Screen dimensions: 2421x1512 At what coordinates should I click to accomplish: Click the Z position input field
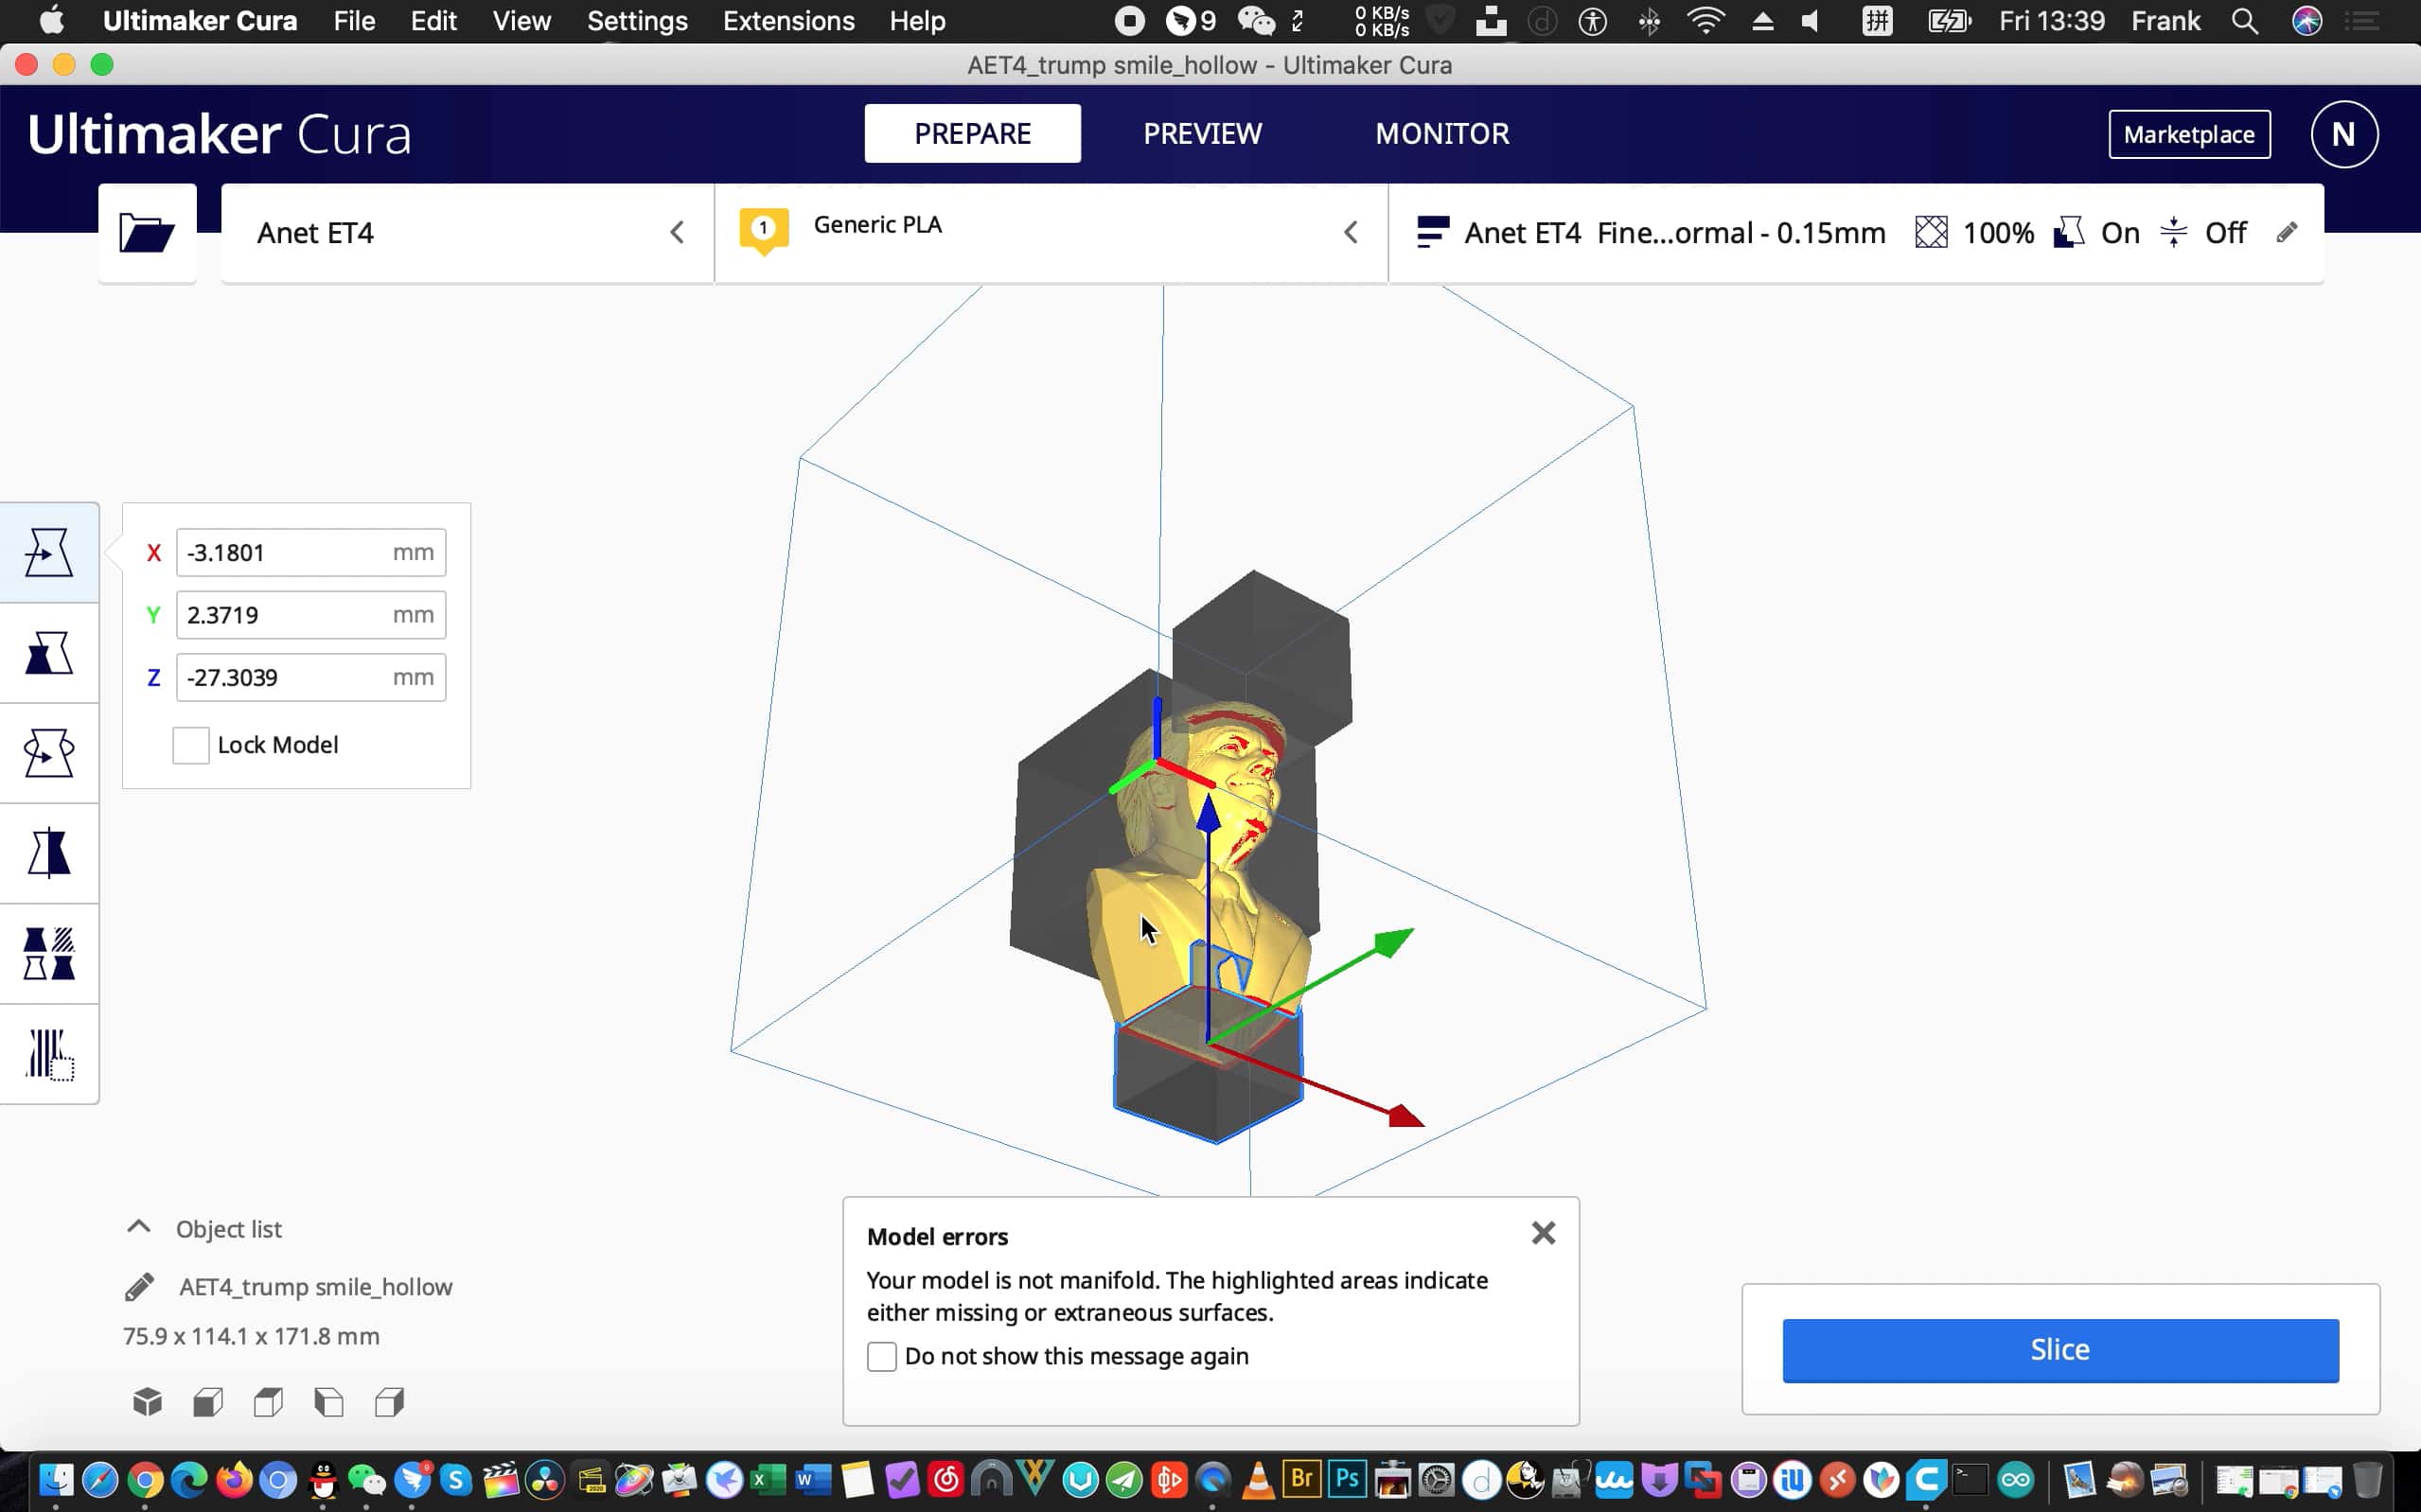pyautogui.click(x=311, y=677)
